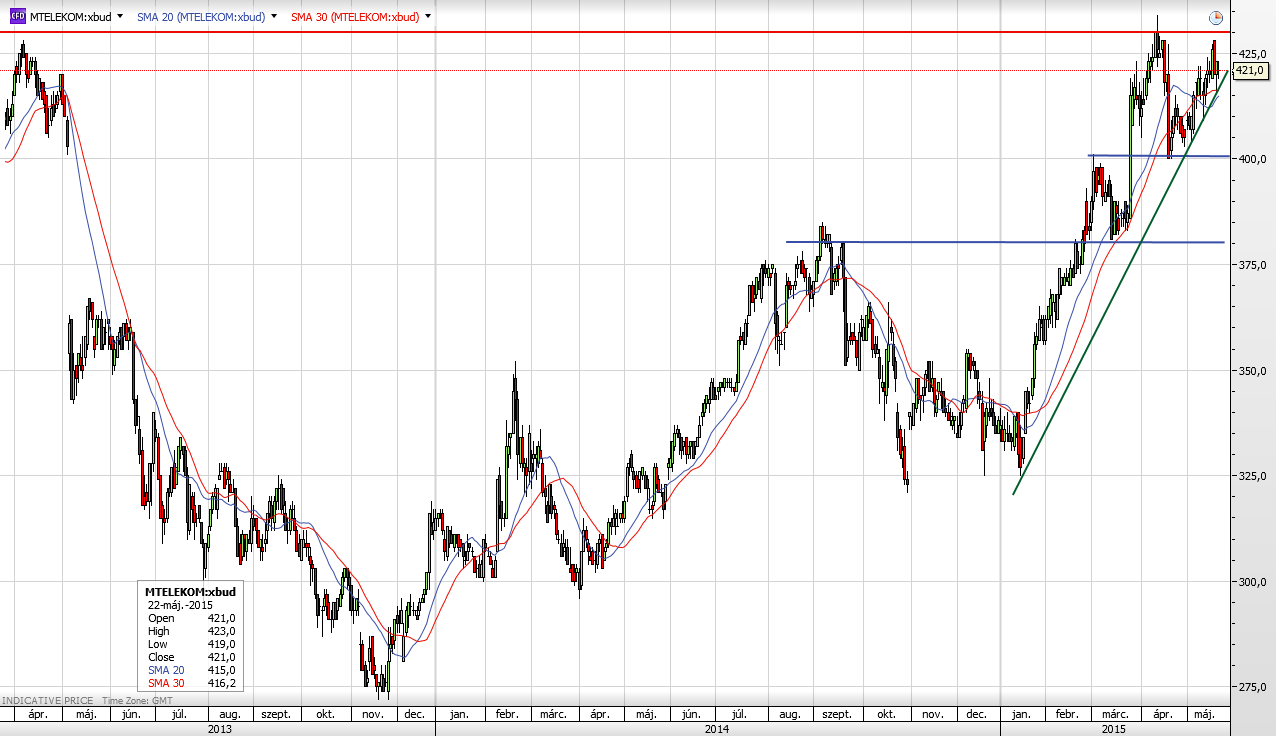Click the High 423,0 row in info box
The height and width of the screenshot is (736, 1276).
pos(191,631)
